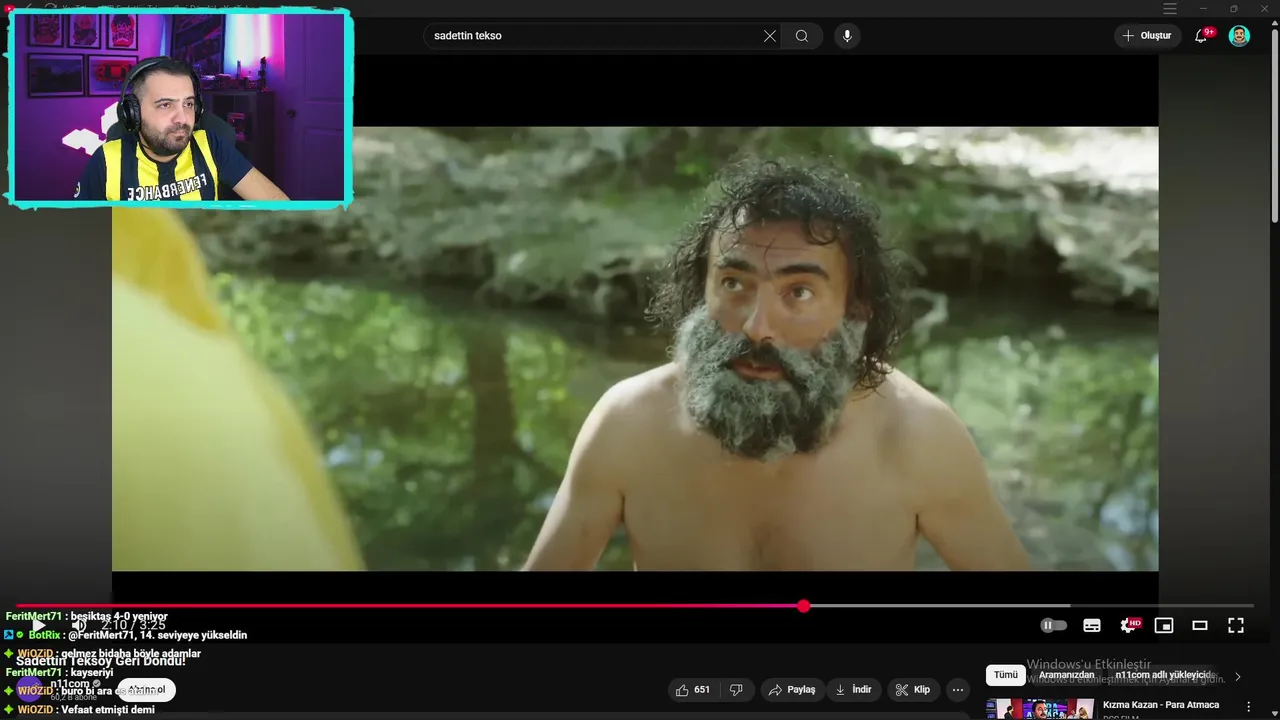
Task: Select the Tümü filter chip
Action: [1005, 675]
